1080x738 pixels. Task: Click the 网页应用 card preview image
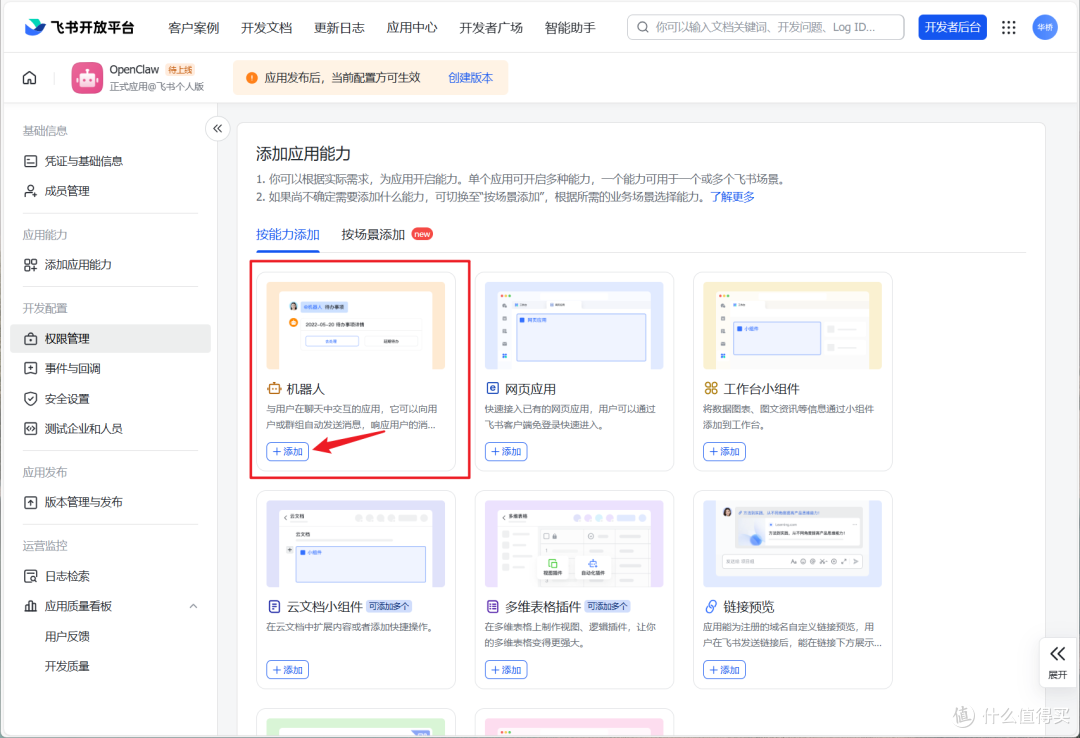click(x=574, y=325)
